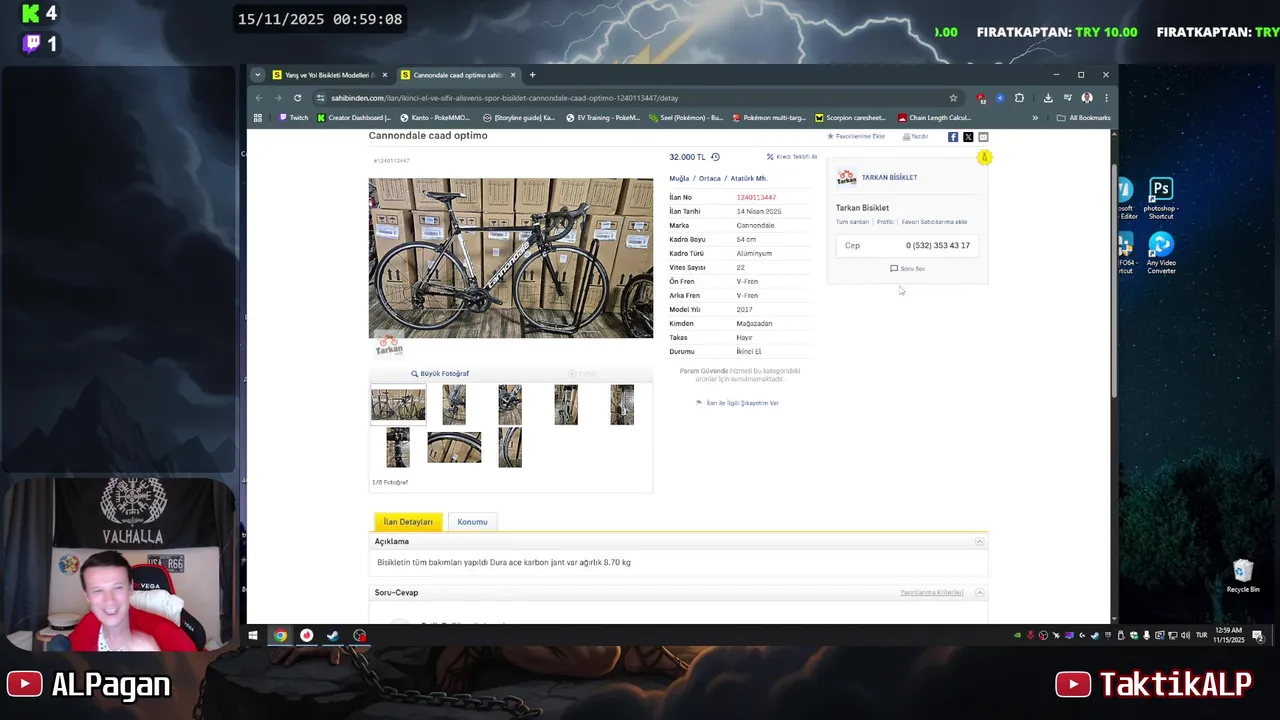Click Chrome icon in taskbar
Screen dimensions: 1280x720
pyautogui.click(x=280, y=635)
